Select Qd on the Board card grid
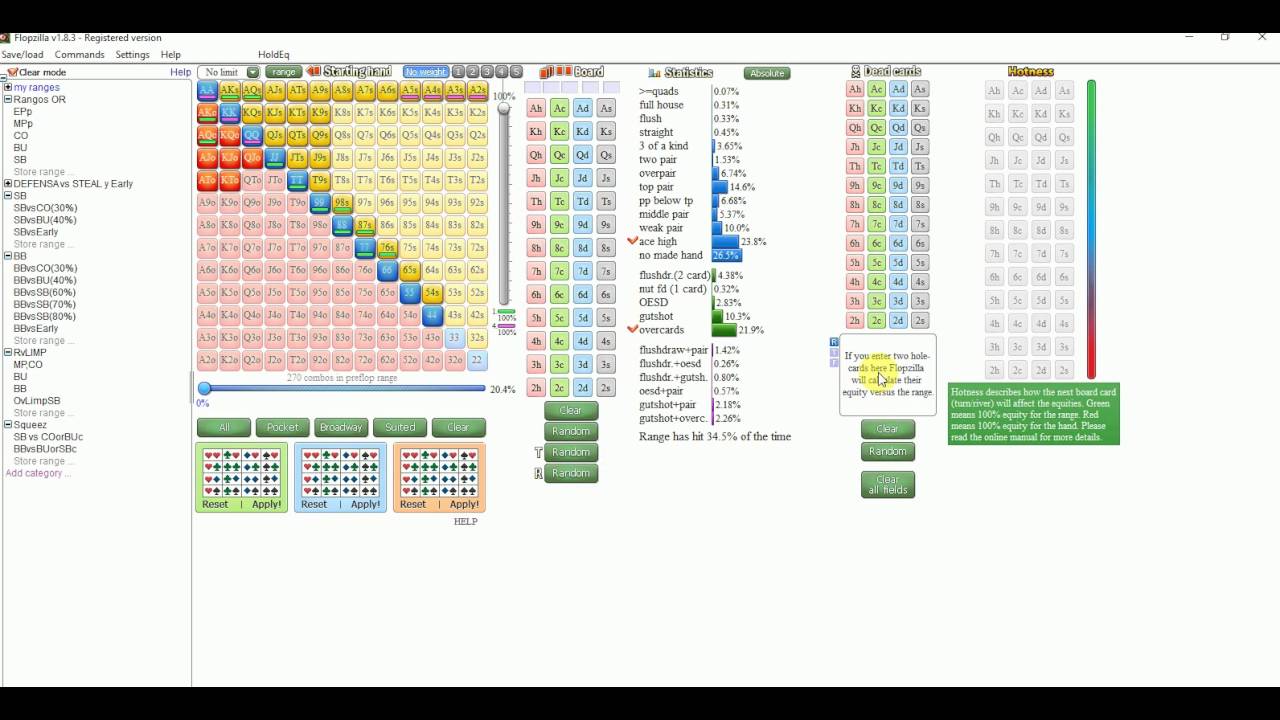The width and height of the screenshot is (1280, 720). [583, 155]
